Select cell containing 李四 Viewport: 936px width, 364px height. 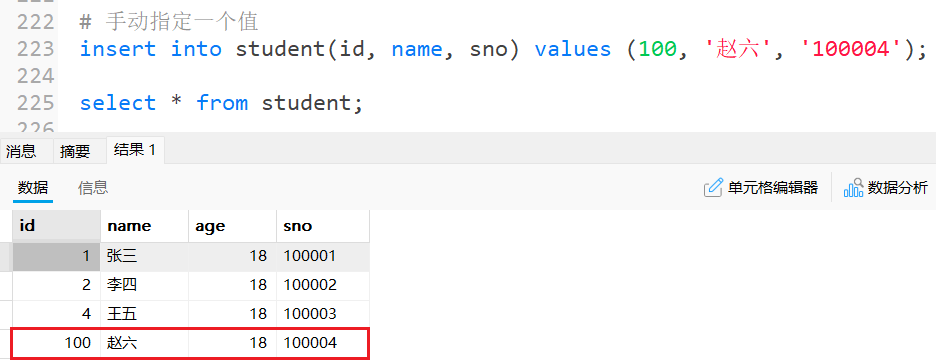(144, 285)
